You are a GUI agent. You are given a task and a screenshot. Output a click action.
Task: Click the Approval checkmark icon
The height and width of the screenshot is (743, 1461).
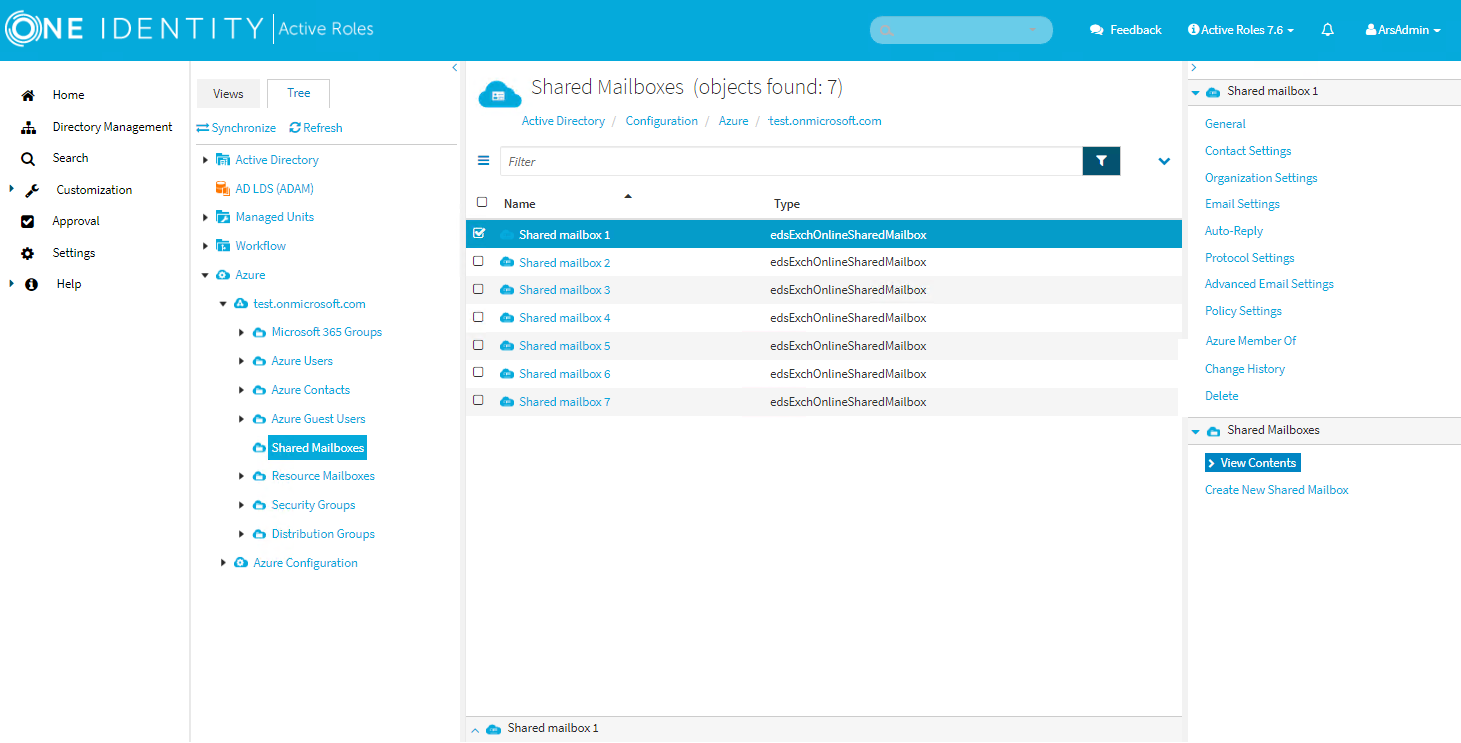tap(28, 221)
